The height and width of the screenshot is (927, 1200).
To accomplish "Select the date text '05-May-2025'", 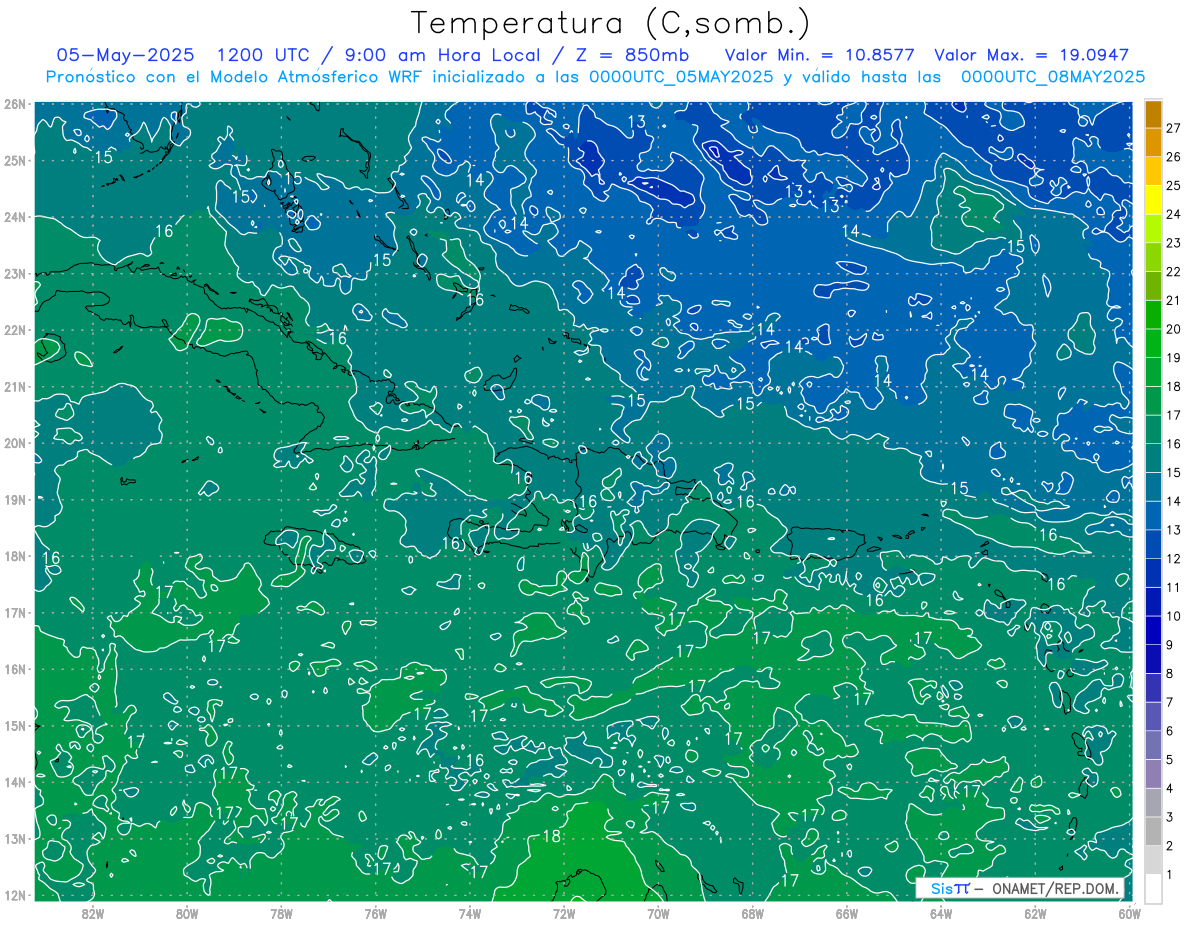I will click(x=126, y=55).
